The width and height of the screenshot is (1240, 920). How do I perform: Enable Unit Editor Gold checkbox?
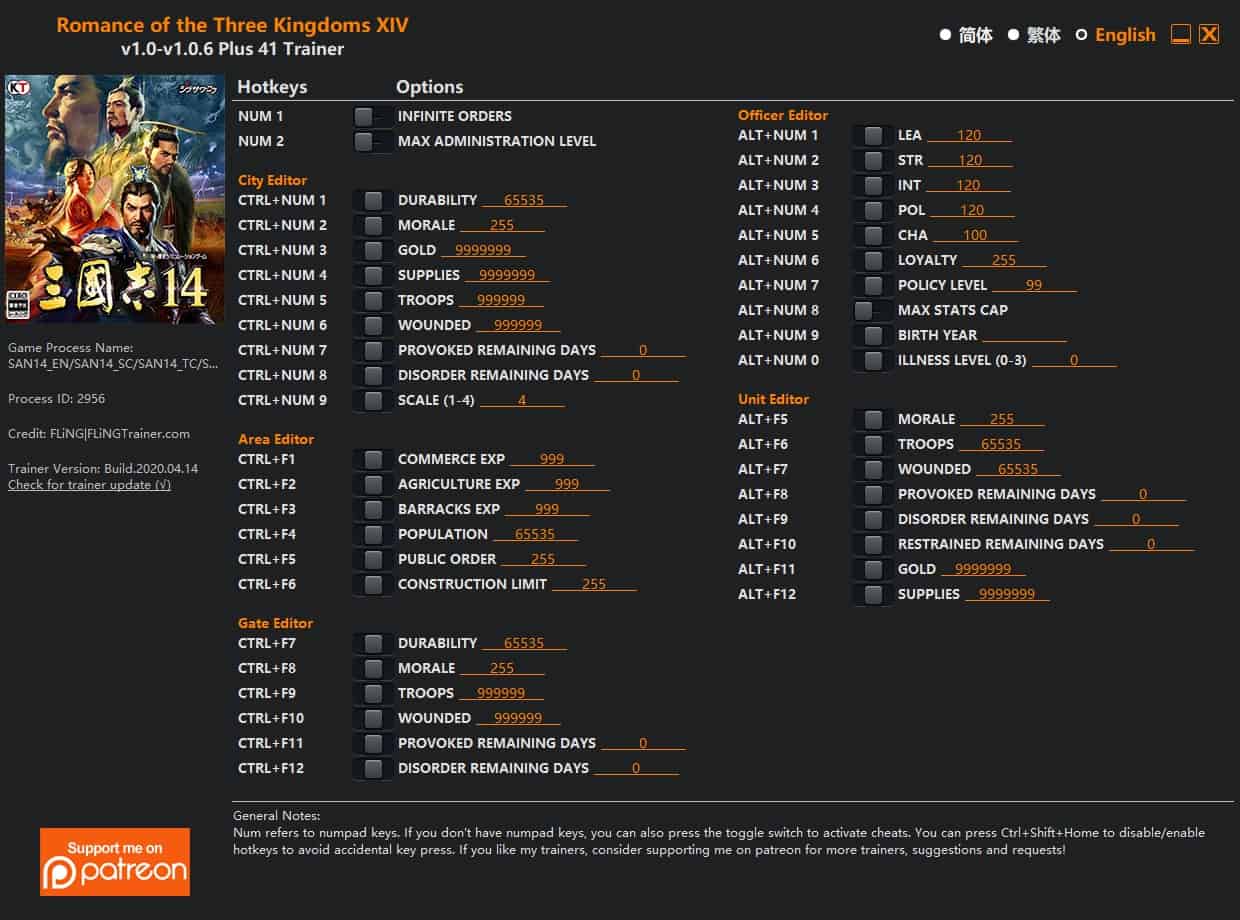click(x=873, y=569)
